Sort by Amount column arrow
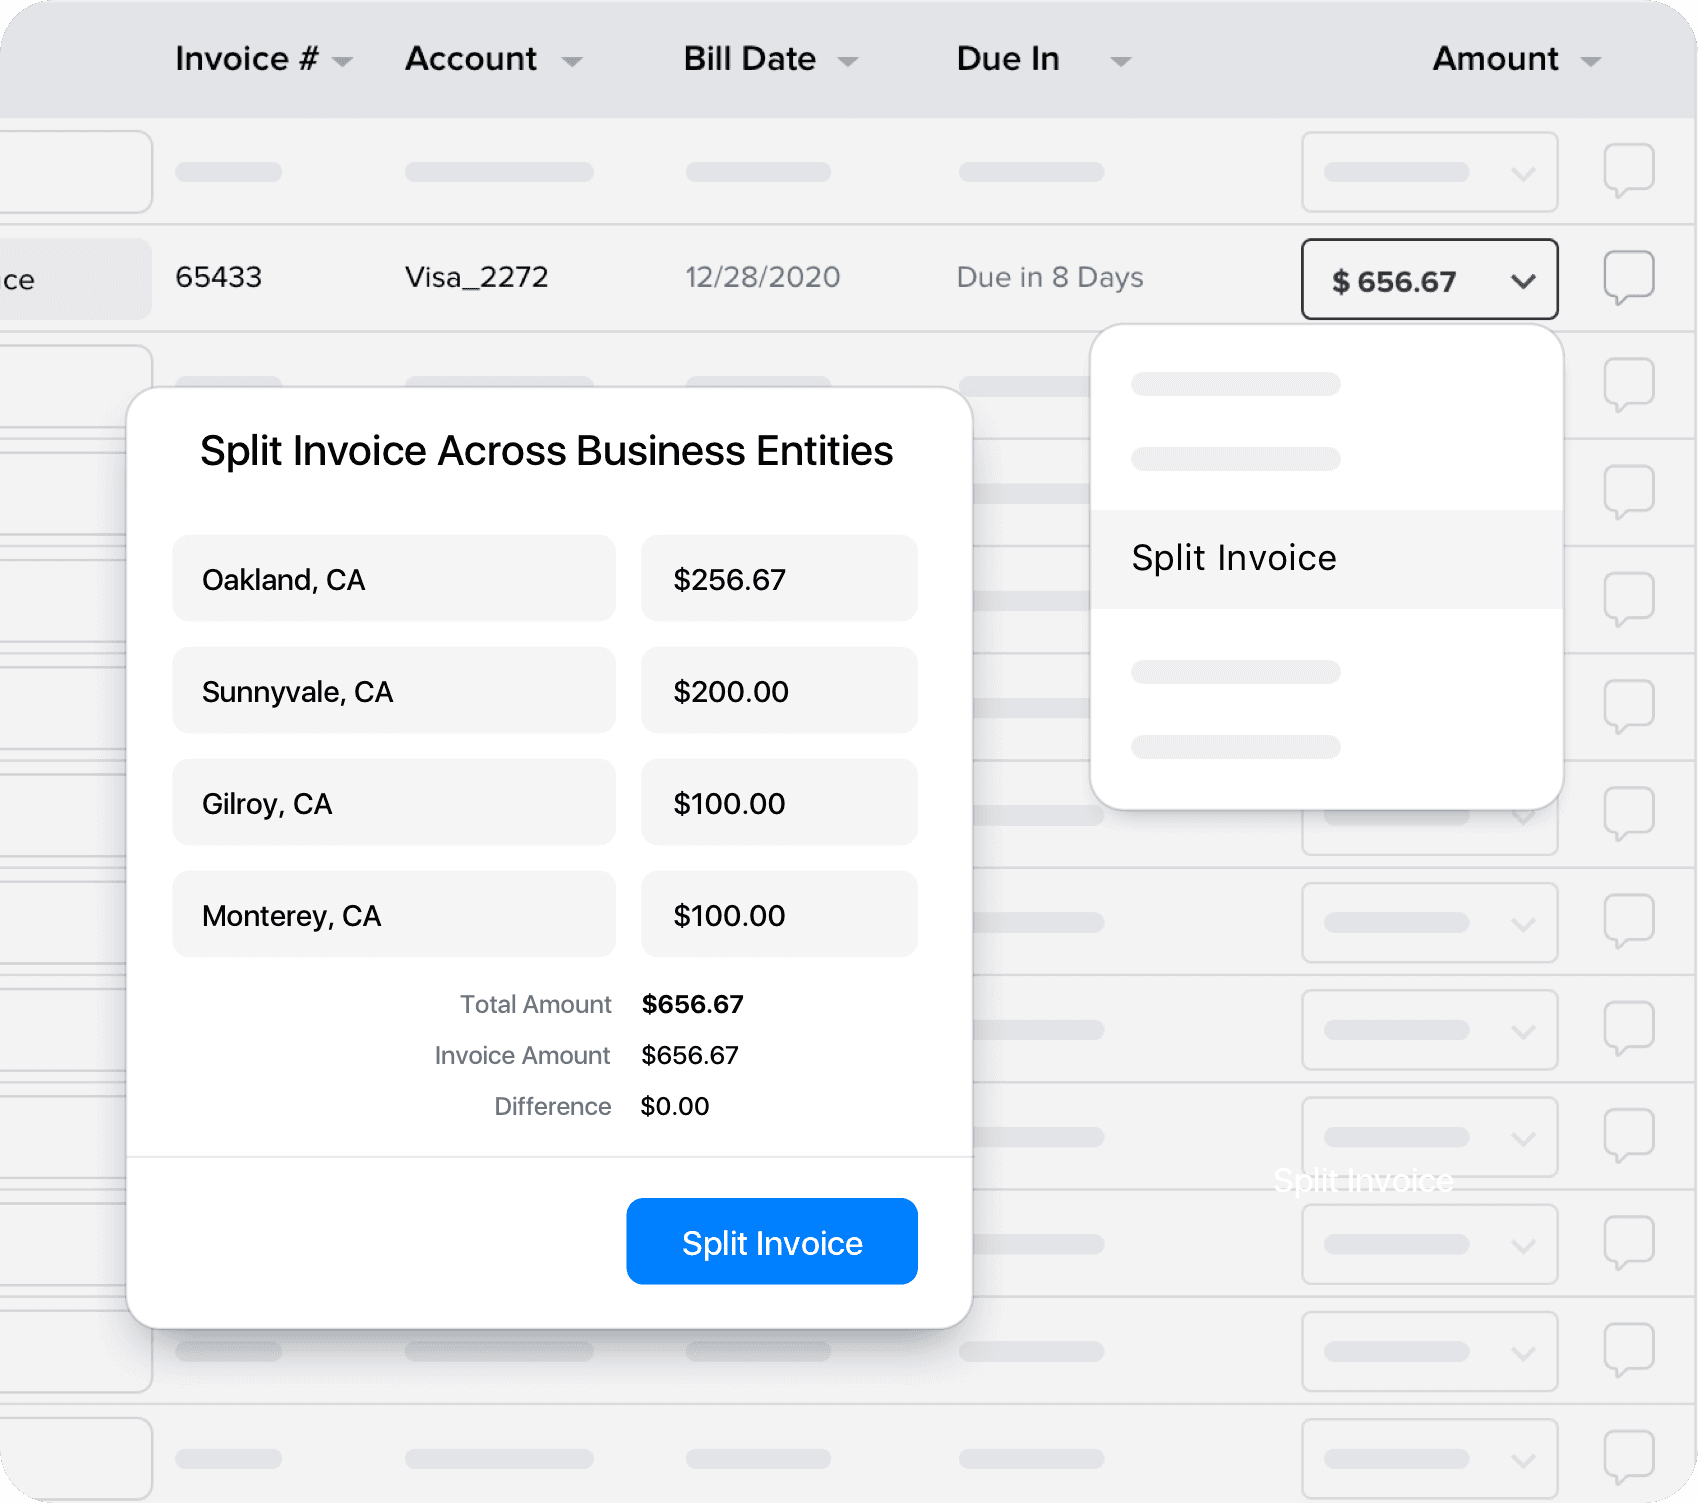Viewport: 1698px width, 1503px height. click(1590, 62)
